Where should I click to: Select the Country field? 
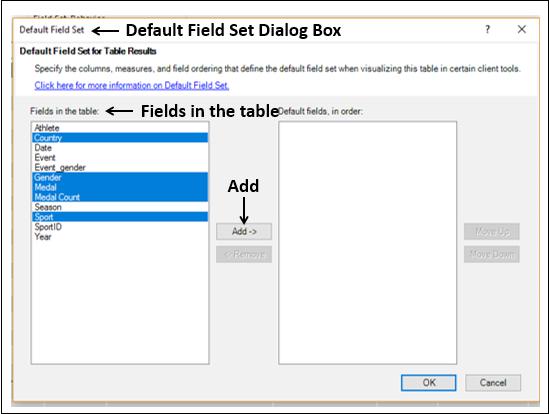point(120,138)
